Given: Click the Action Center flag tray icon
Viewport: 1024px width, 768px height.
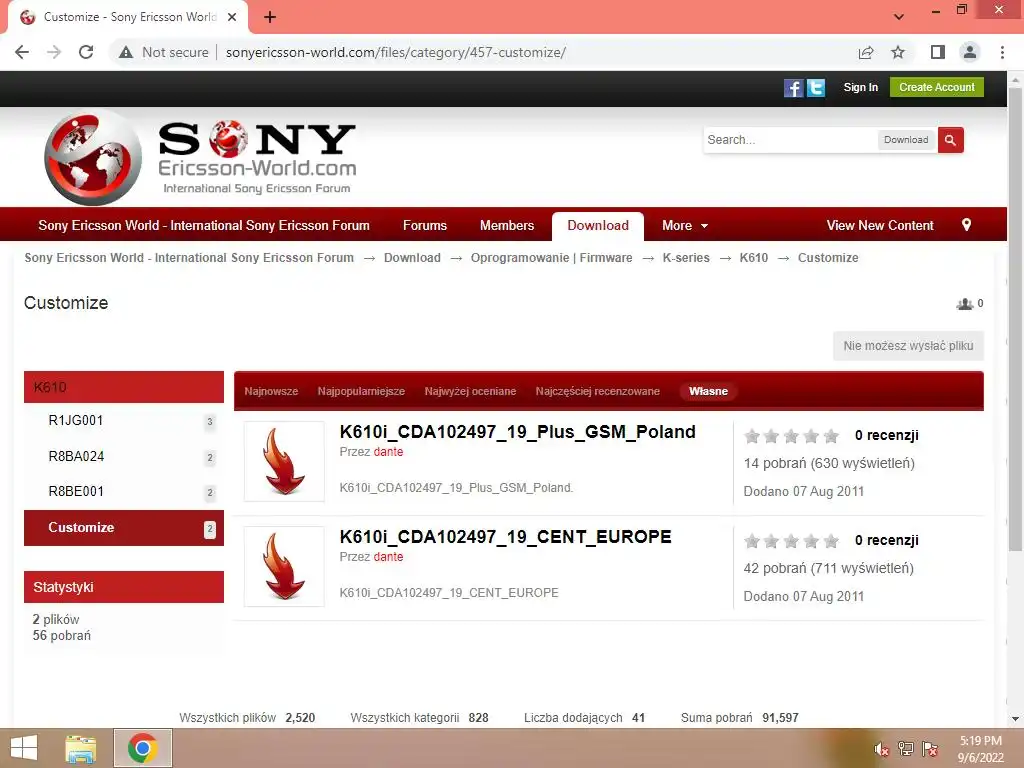Looking at the screenshot, I should (930, 748).
